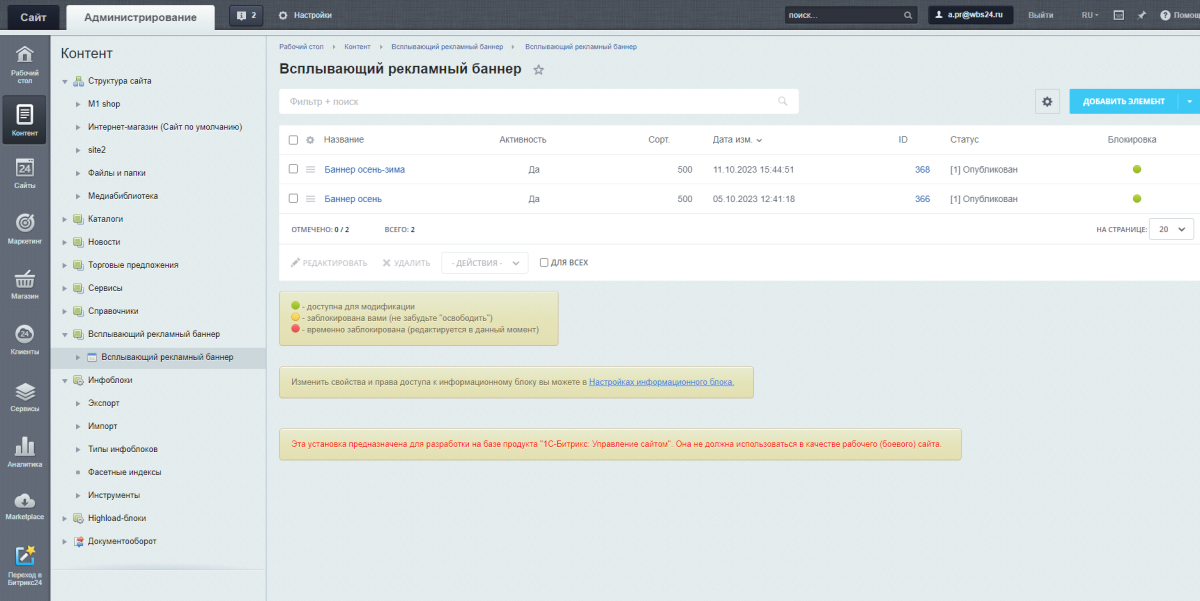Check the Баннер осень row checkbox
Image resolution: width=1200 pixels, height=601 pixels.
(293, 198)
